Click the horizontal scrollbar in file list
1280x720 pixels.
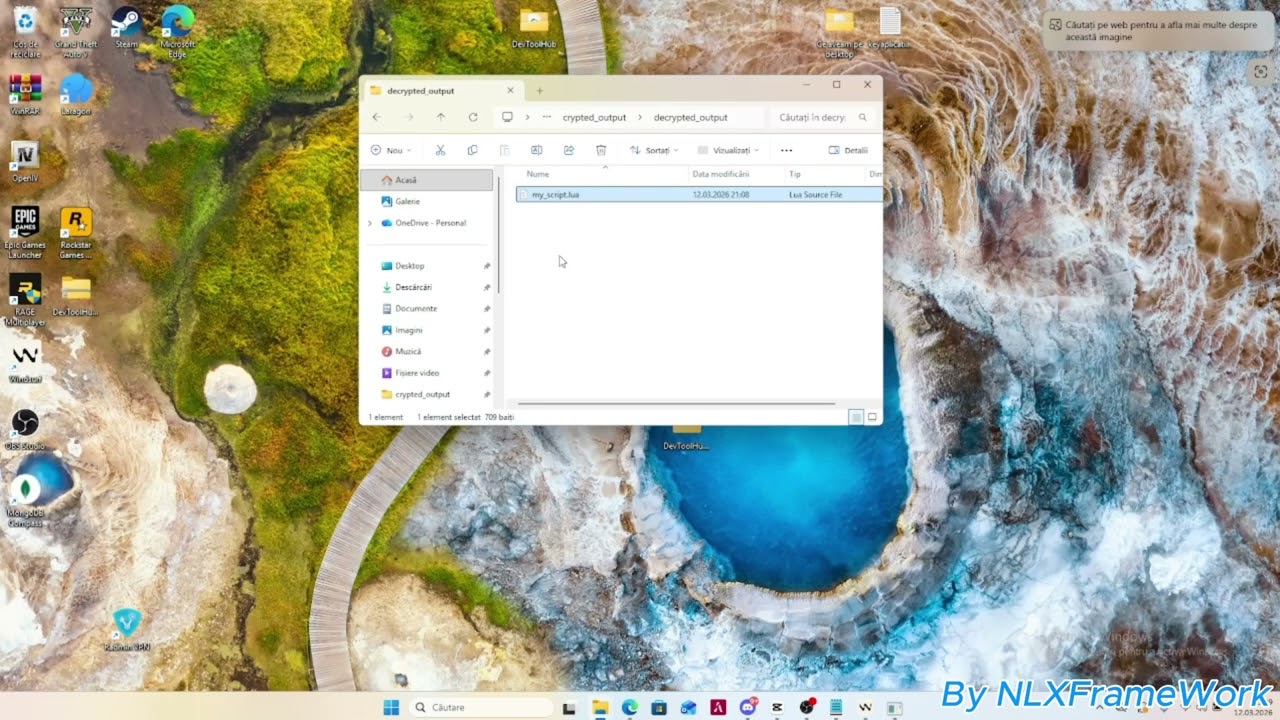677,404
